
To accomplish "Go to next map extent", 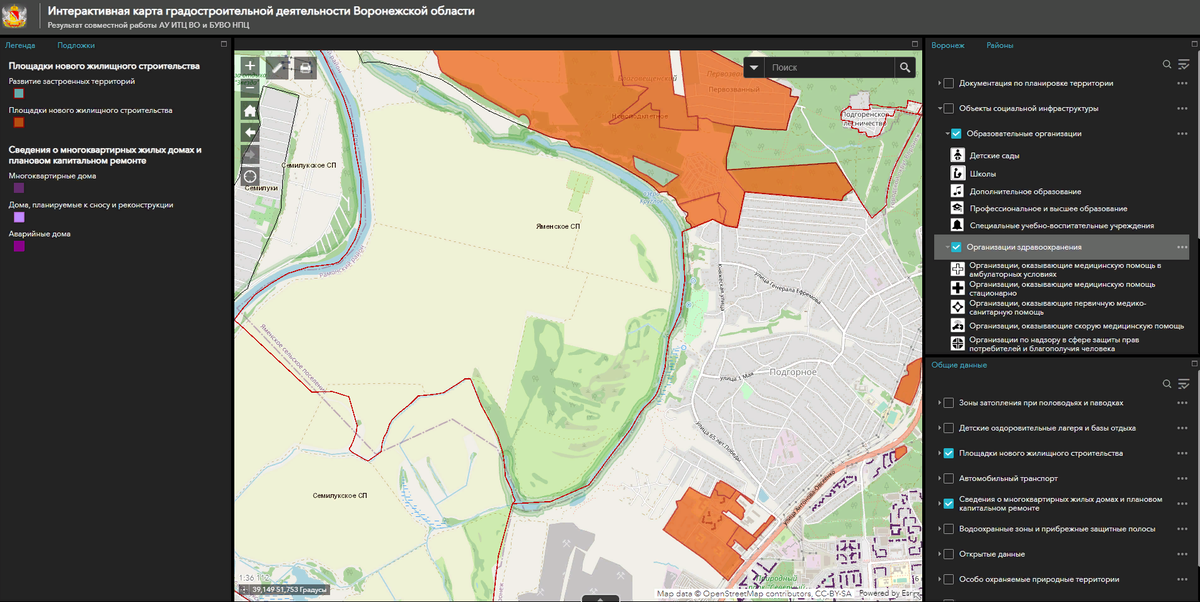I will pos(250,154).
